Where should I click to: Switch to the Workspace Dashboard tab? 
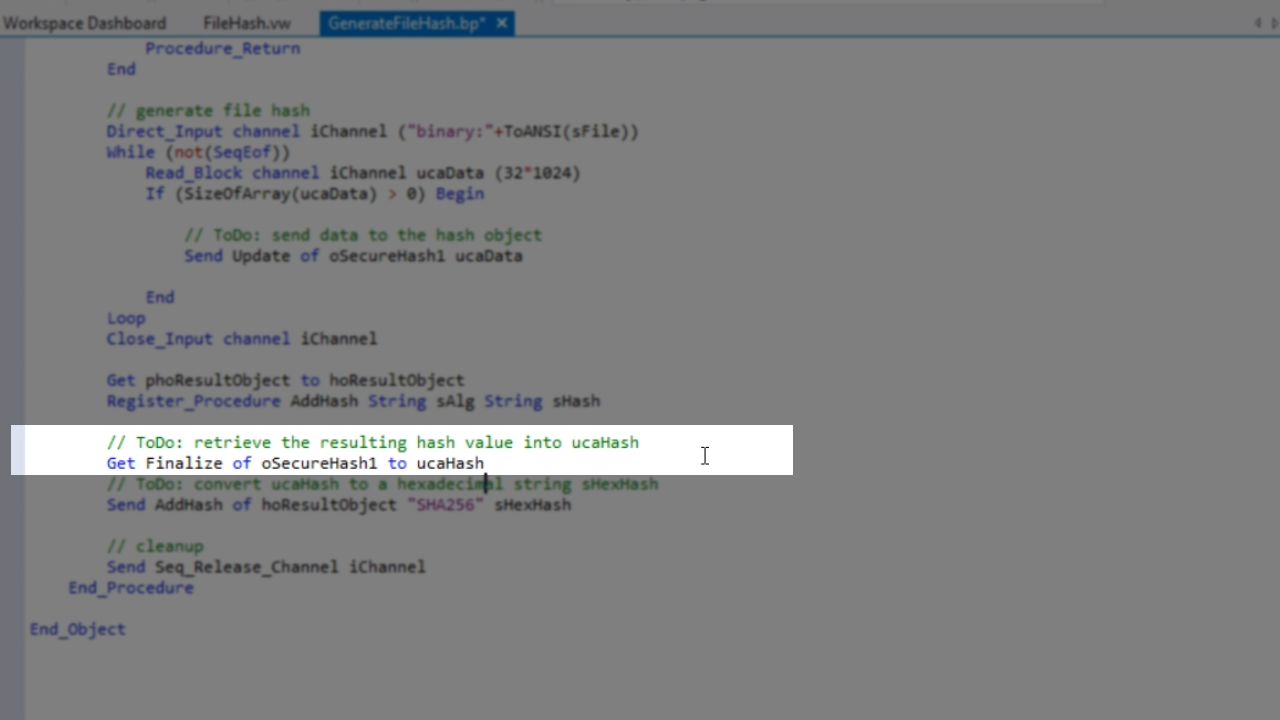point(84,23)
